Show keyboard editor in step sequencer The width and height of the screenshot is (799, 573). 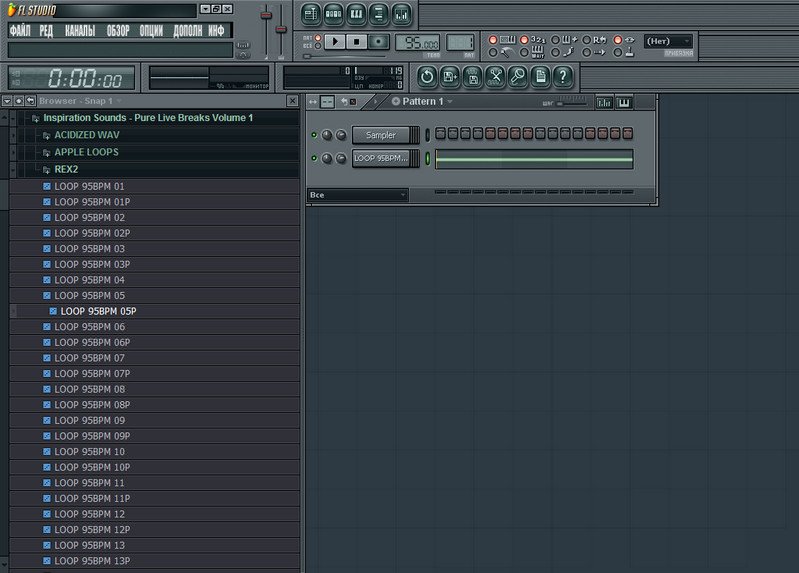click(625, 102)
